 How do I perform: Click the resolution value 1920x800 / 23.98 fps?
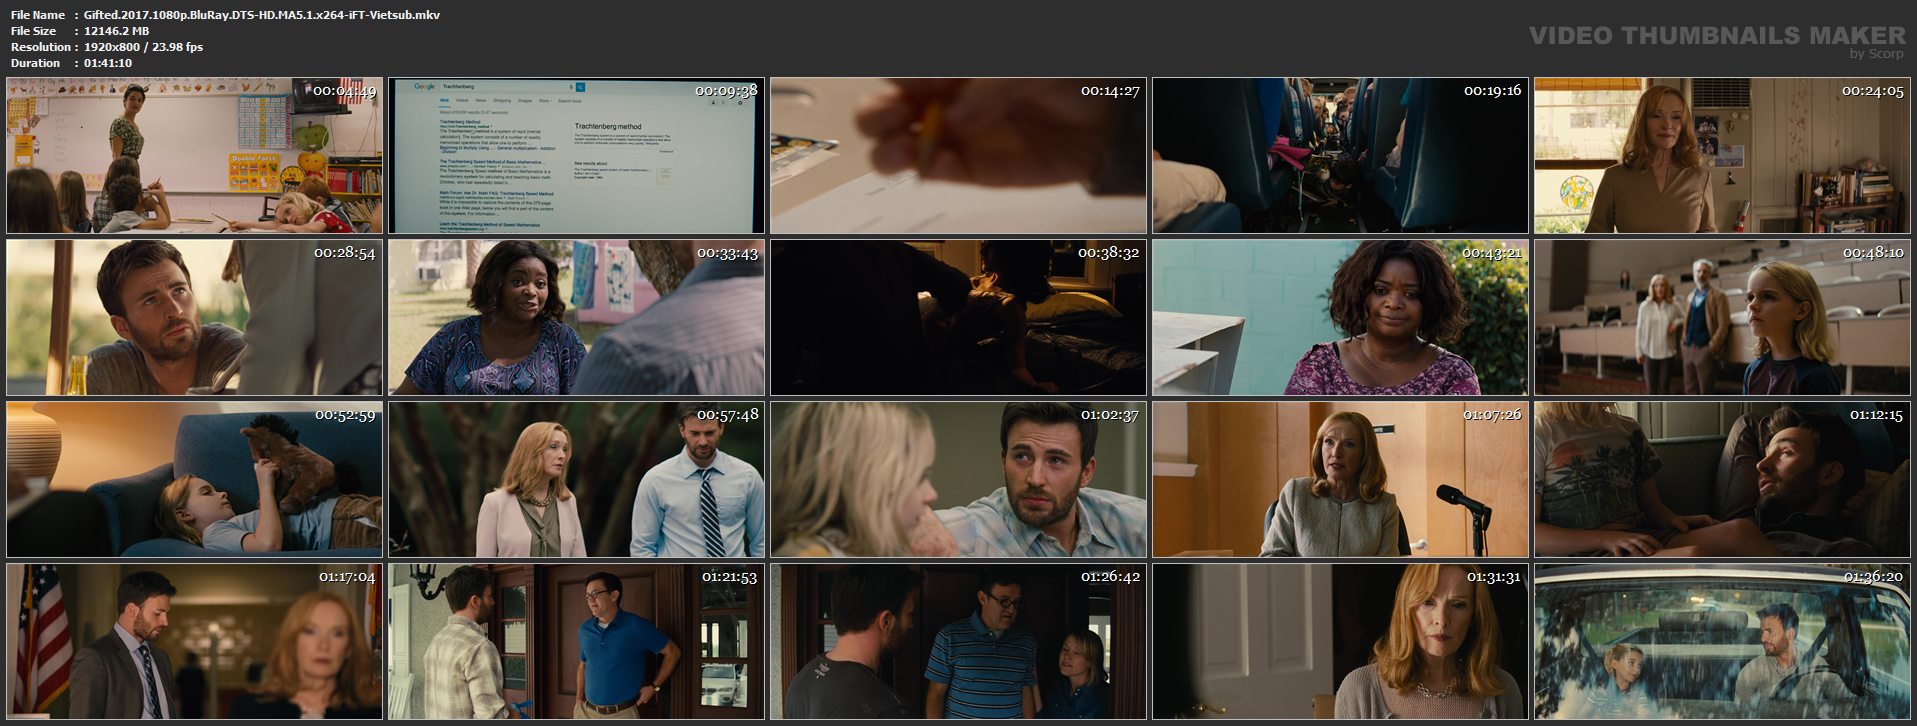[x=143, y=47]
